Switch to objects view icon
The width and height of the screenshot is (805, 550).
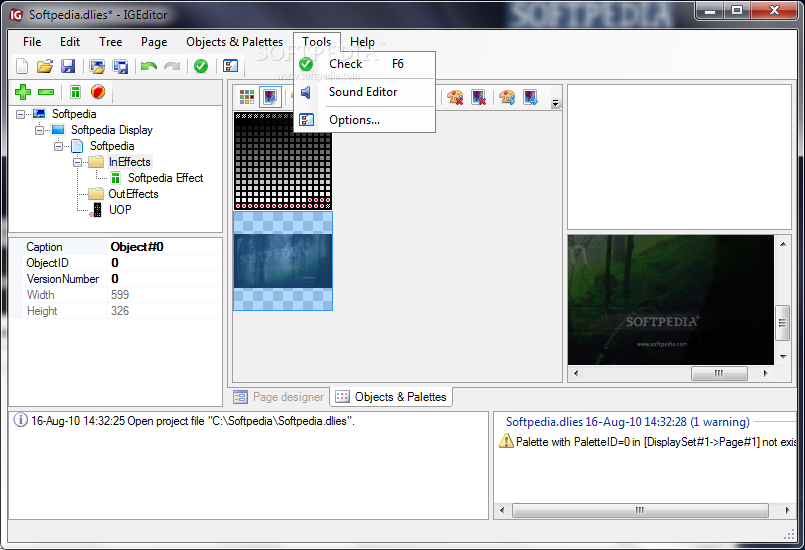tap(270, 97)
